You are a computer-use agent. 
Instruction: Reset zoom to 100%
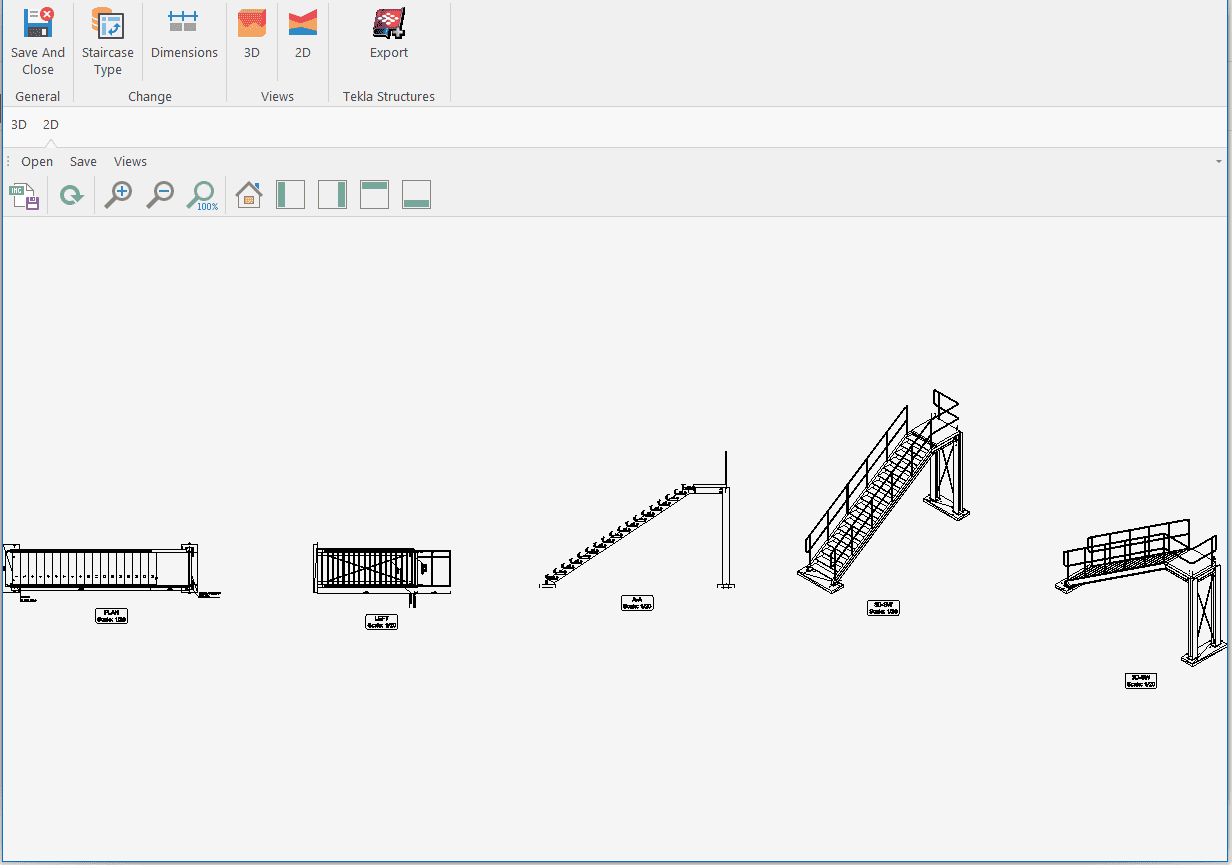pyautogui.click(x=203, y=195)
